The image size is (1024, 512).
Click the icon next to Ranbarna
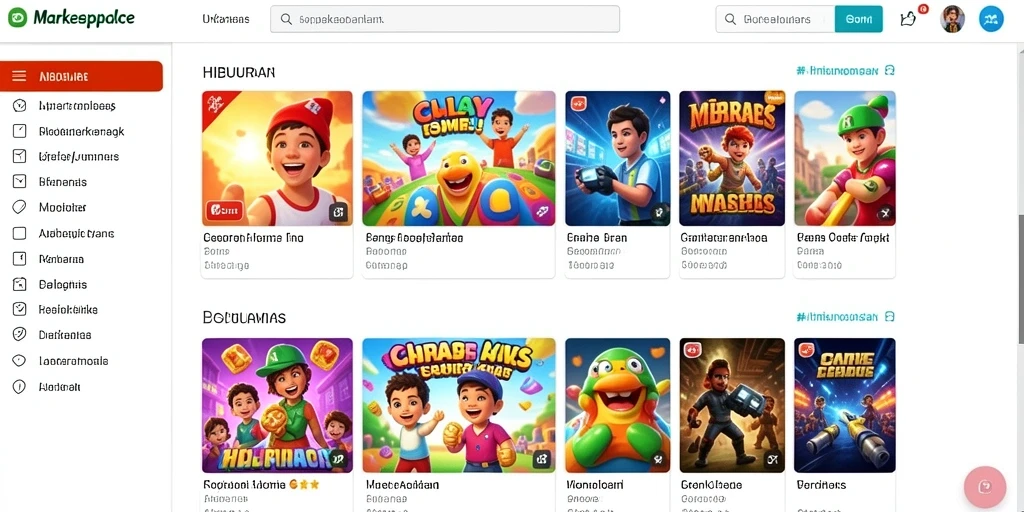20,259
